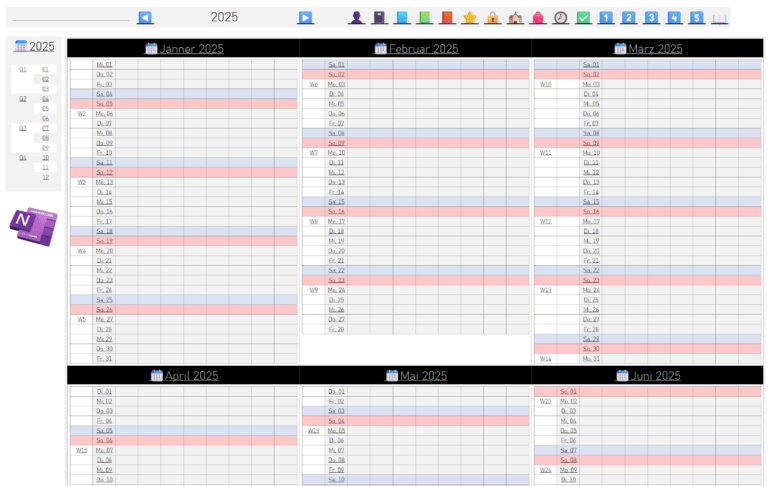Click the blue number 3 icon

(651, 18)
